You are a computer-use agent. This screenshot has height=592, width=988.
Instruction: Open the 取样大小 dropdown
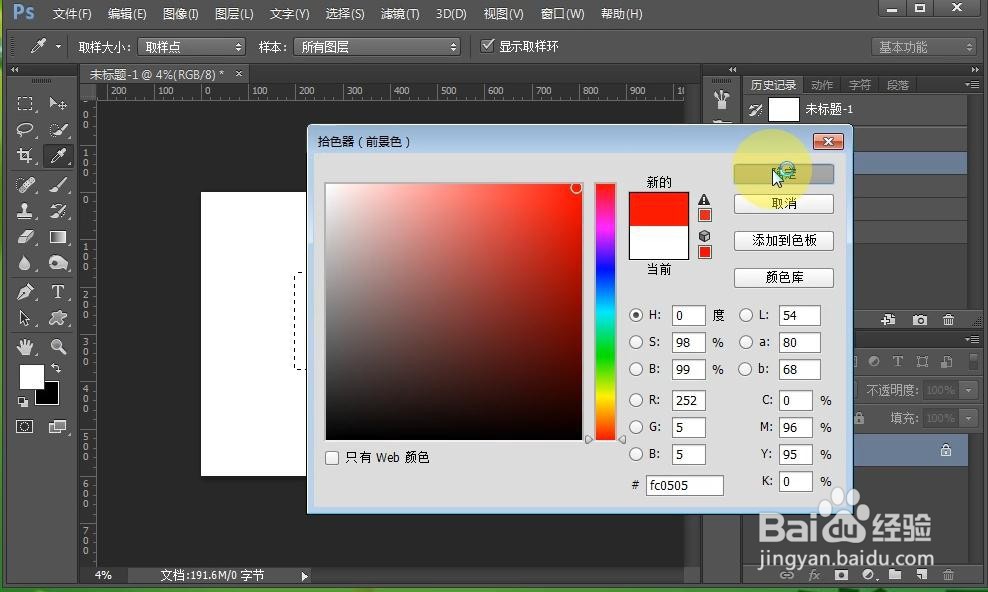click(191, 46)
